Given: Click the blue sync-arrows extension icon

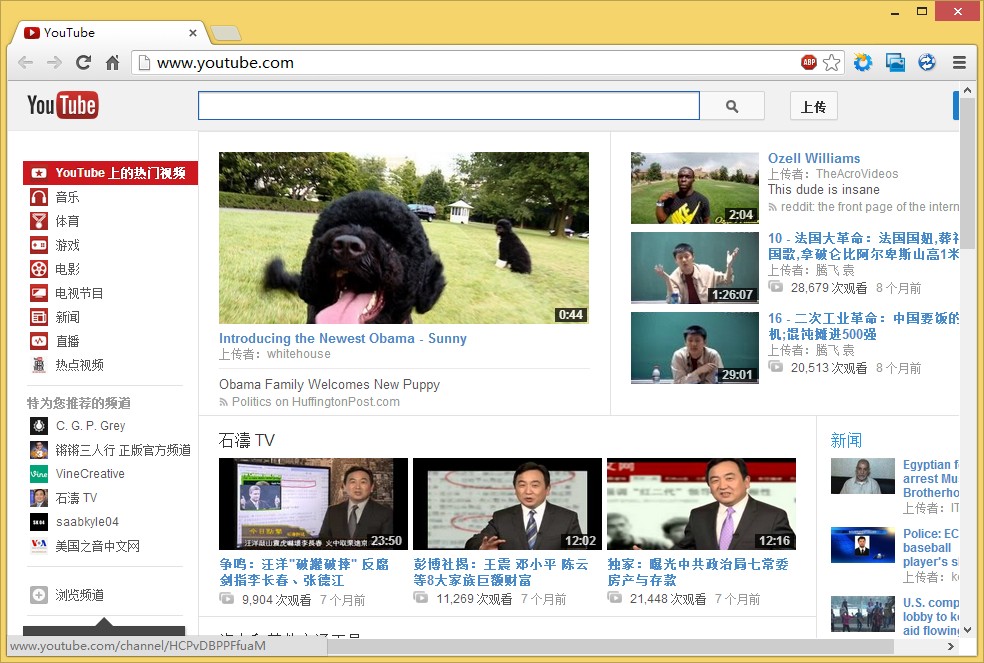Looking at the screenshot, I should [927, 62].
